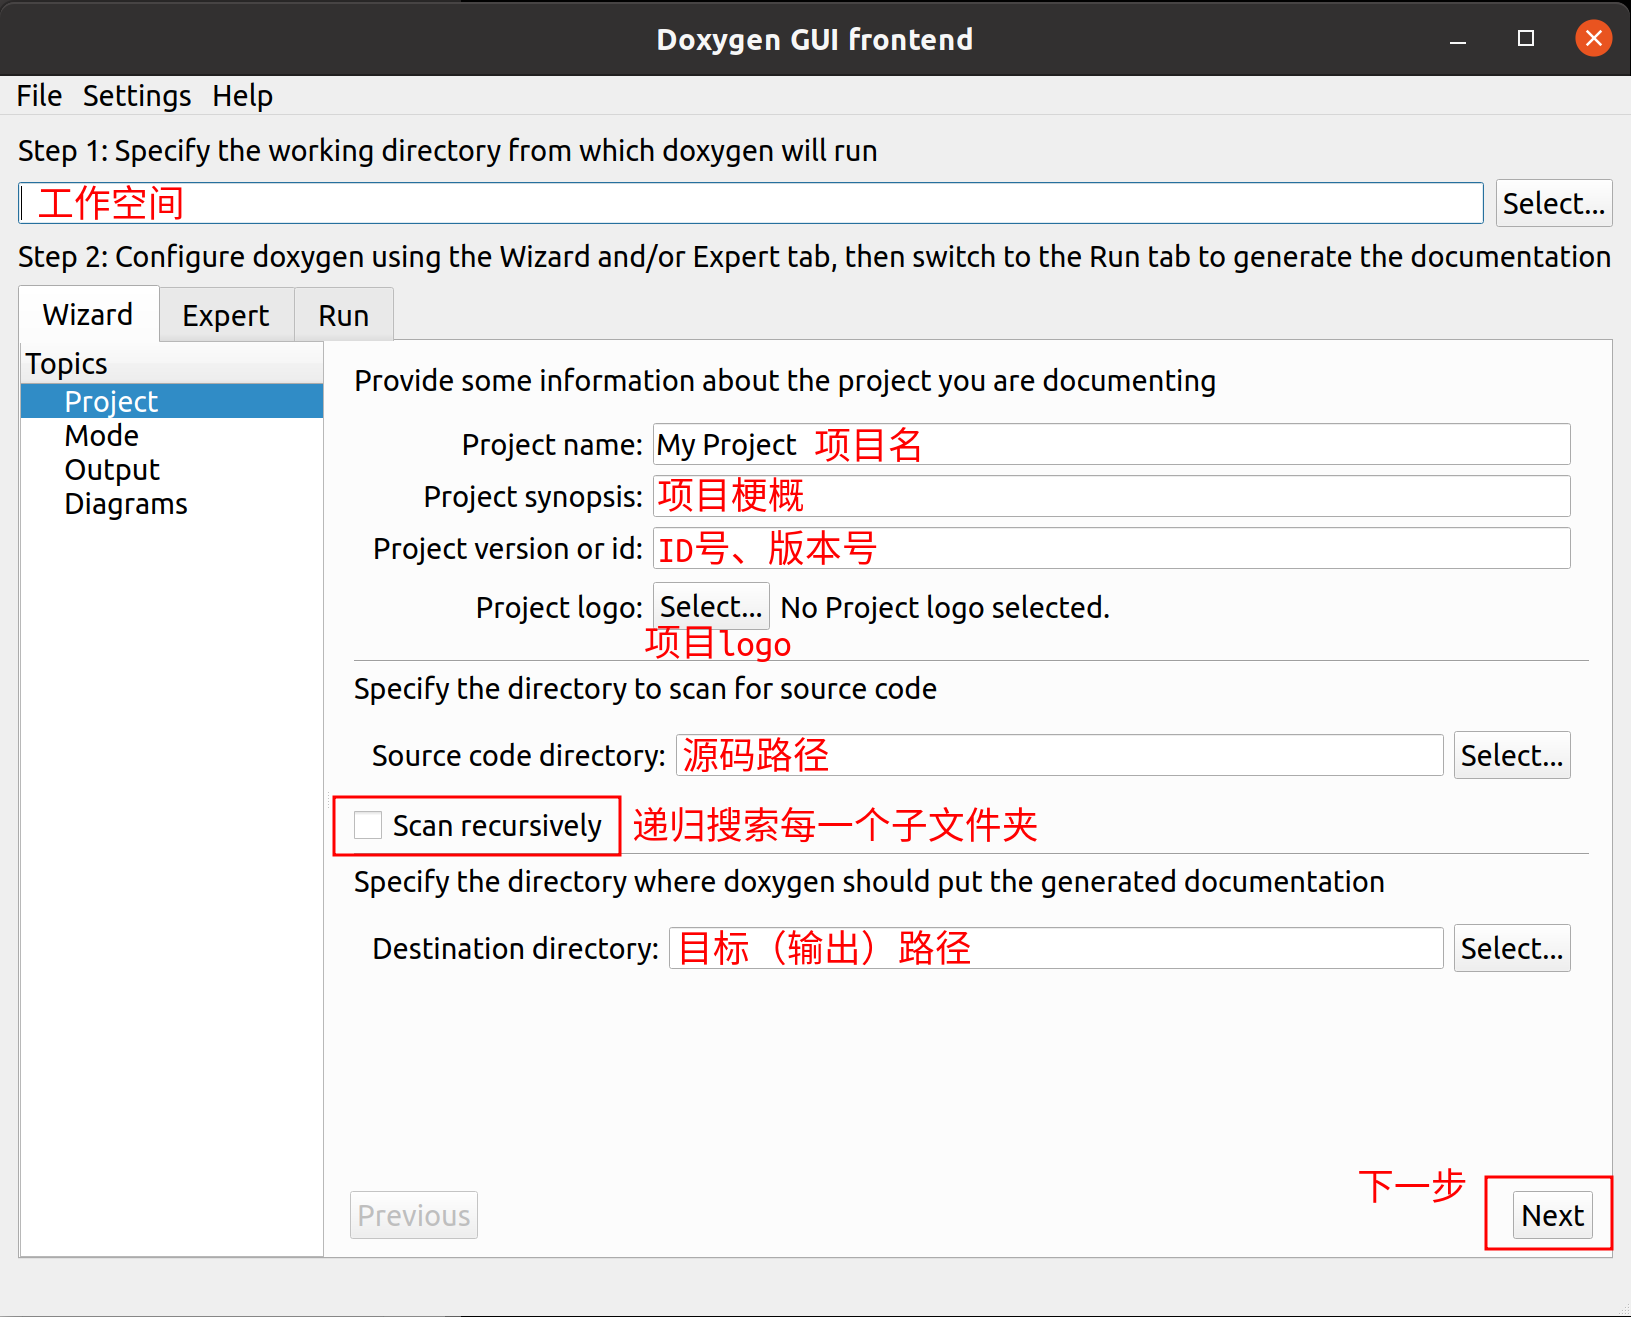Viewport: 1631px width, 1317px height.
Task: Select the Mode topic
Action: pyautogui.click(x=101, y=435)
